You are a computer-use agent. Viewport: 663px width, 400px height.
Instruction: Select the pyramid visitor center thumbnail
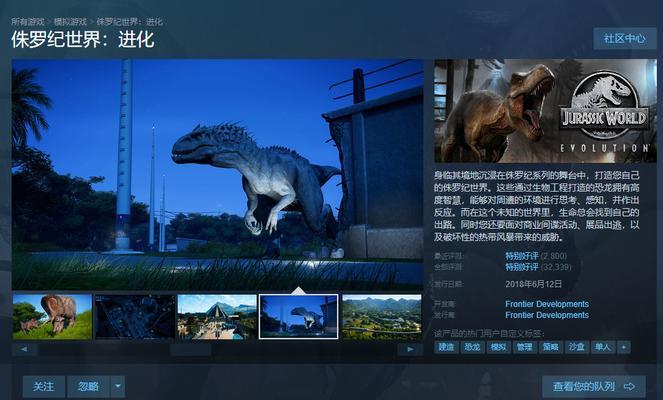click(x=217, y=317)
